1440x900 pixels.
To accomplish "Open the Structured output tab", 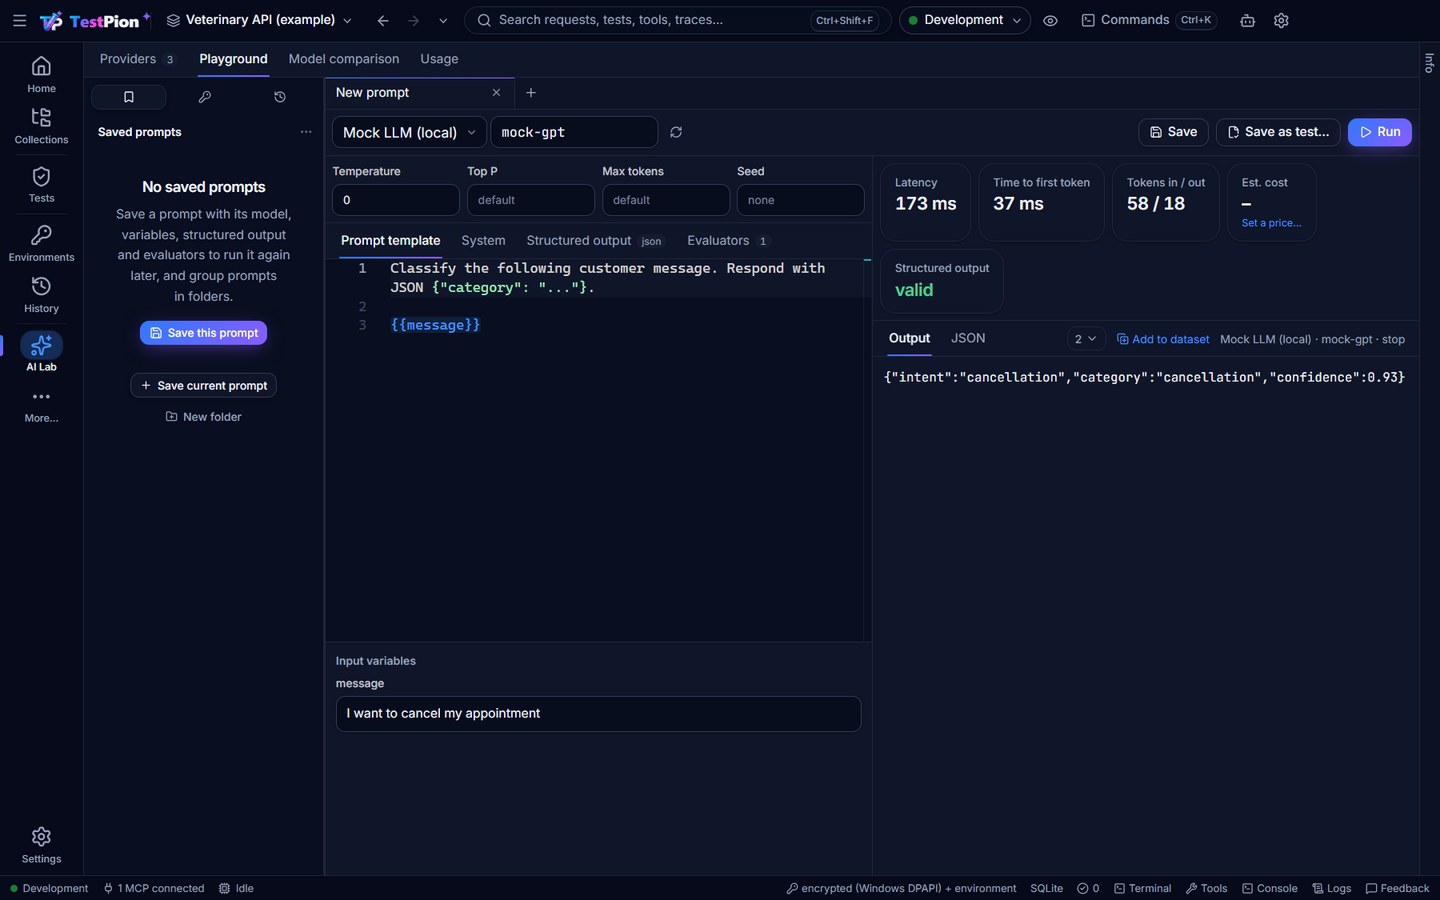I will [595, 241].
